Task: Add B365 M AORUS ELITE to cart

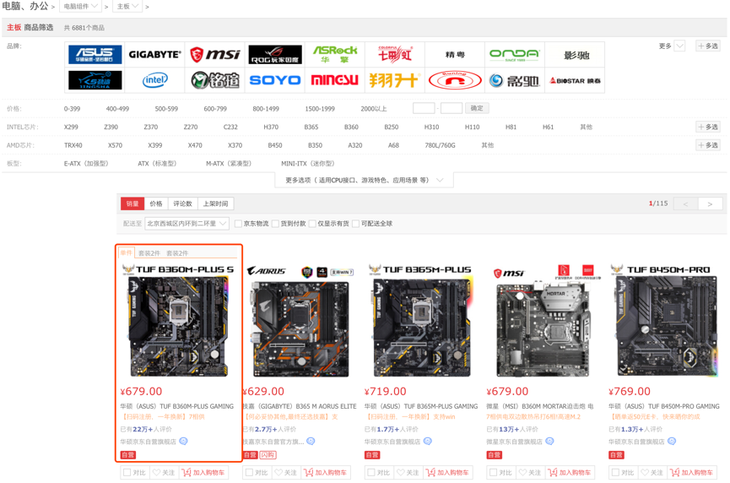Action: click(325, 472)
